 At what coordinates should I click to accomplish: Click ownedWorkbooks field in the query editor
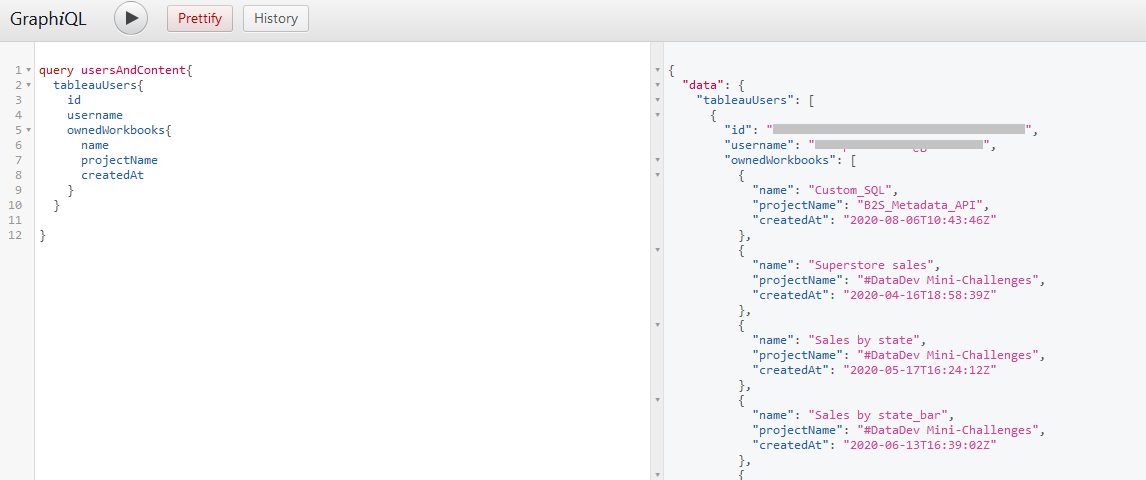tap(115, 130)
